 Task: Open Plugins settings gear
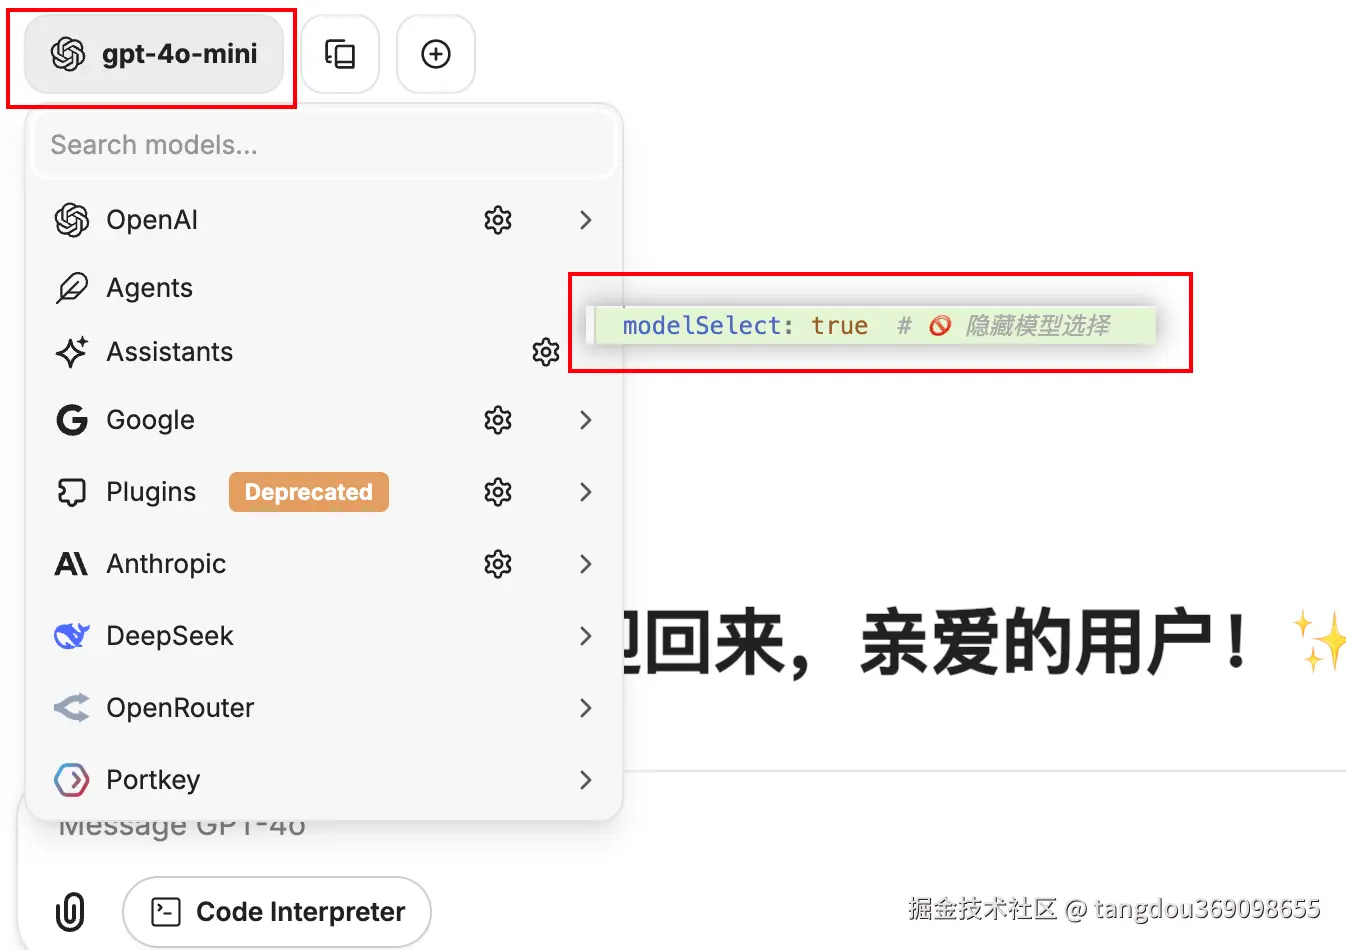tap(498, 492)
